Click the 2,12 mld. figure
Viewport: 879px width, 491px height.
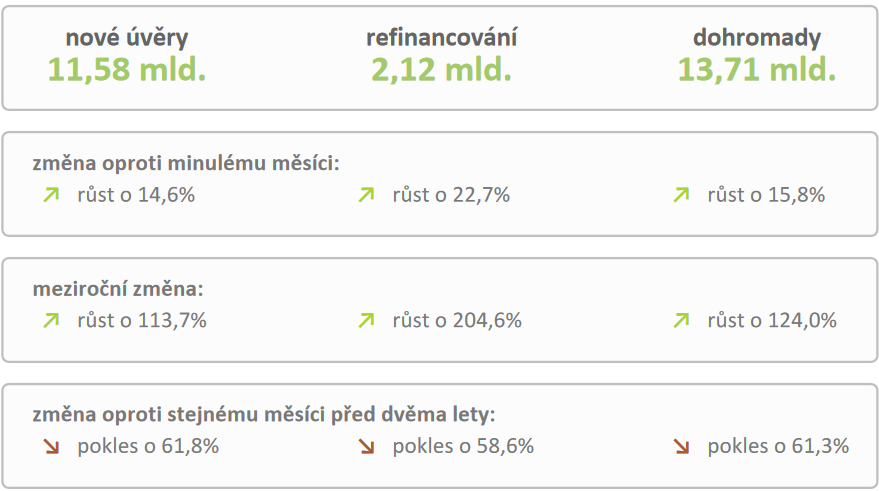441,69
